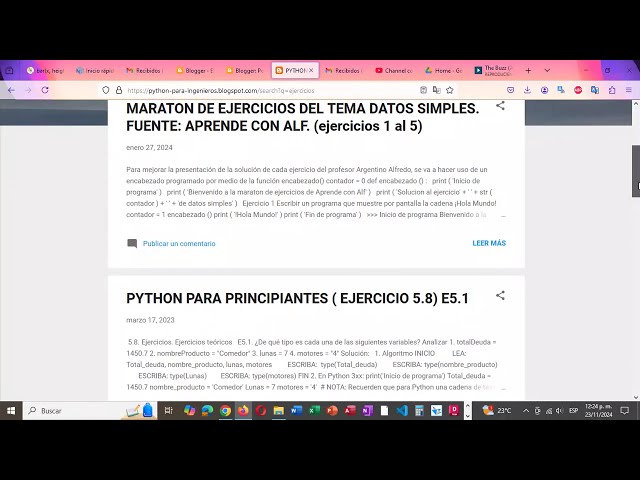Switch to the Blogger: P tab

tap(244, 71)
